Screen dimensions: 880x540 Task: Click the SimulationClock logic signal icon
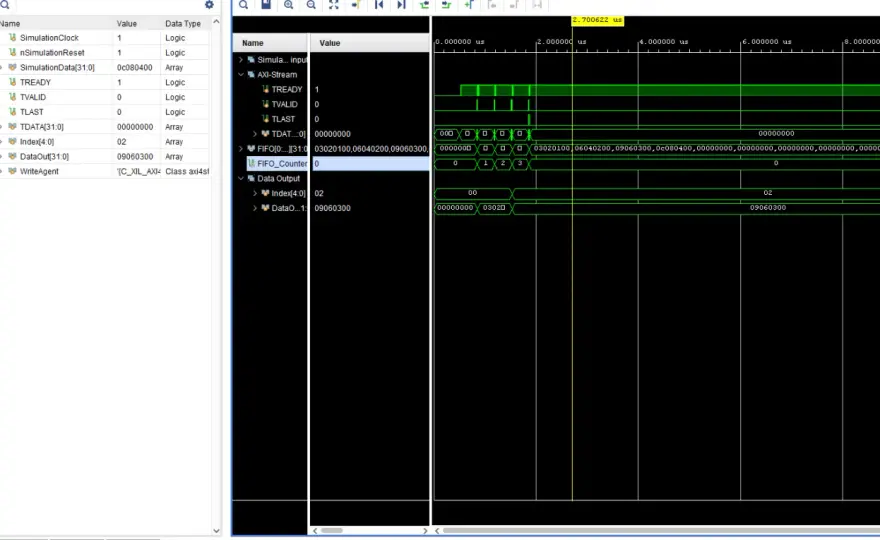(12, 38)
